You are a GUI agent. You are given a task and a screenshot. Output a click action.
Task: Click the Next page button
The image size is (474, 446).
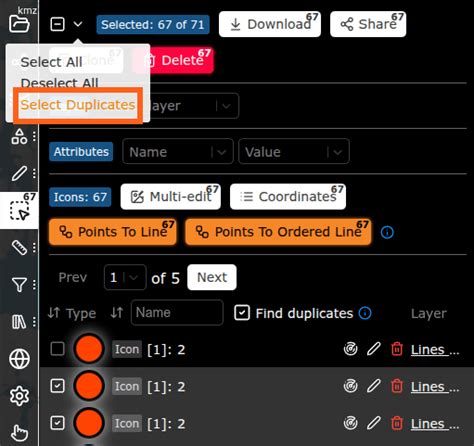(212, 277)
